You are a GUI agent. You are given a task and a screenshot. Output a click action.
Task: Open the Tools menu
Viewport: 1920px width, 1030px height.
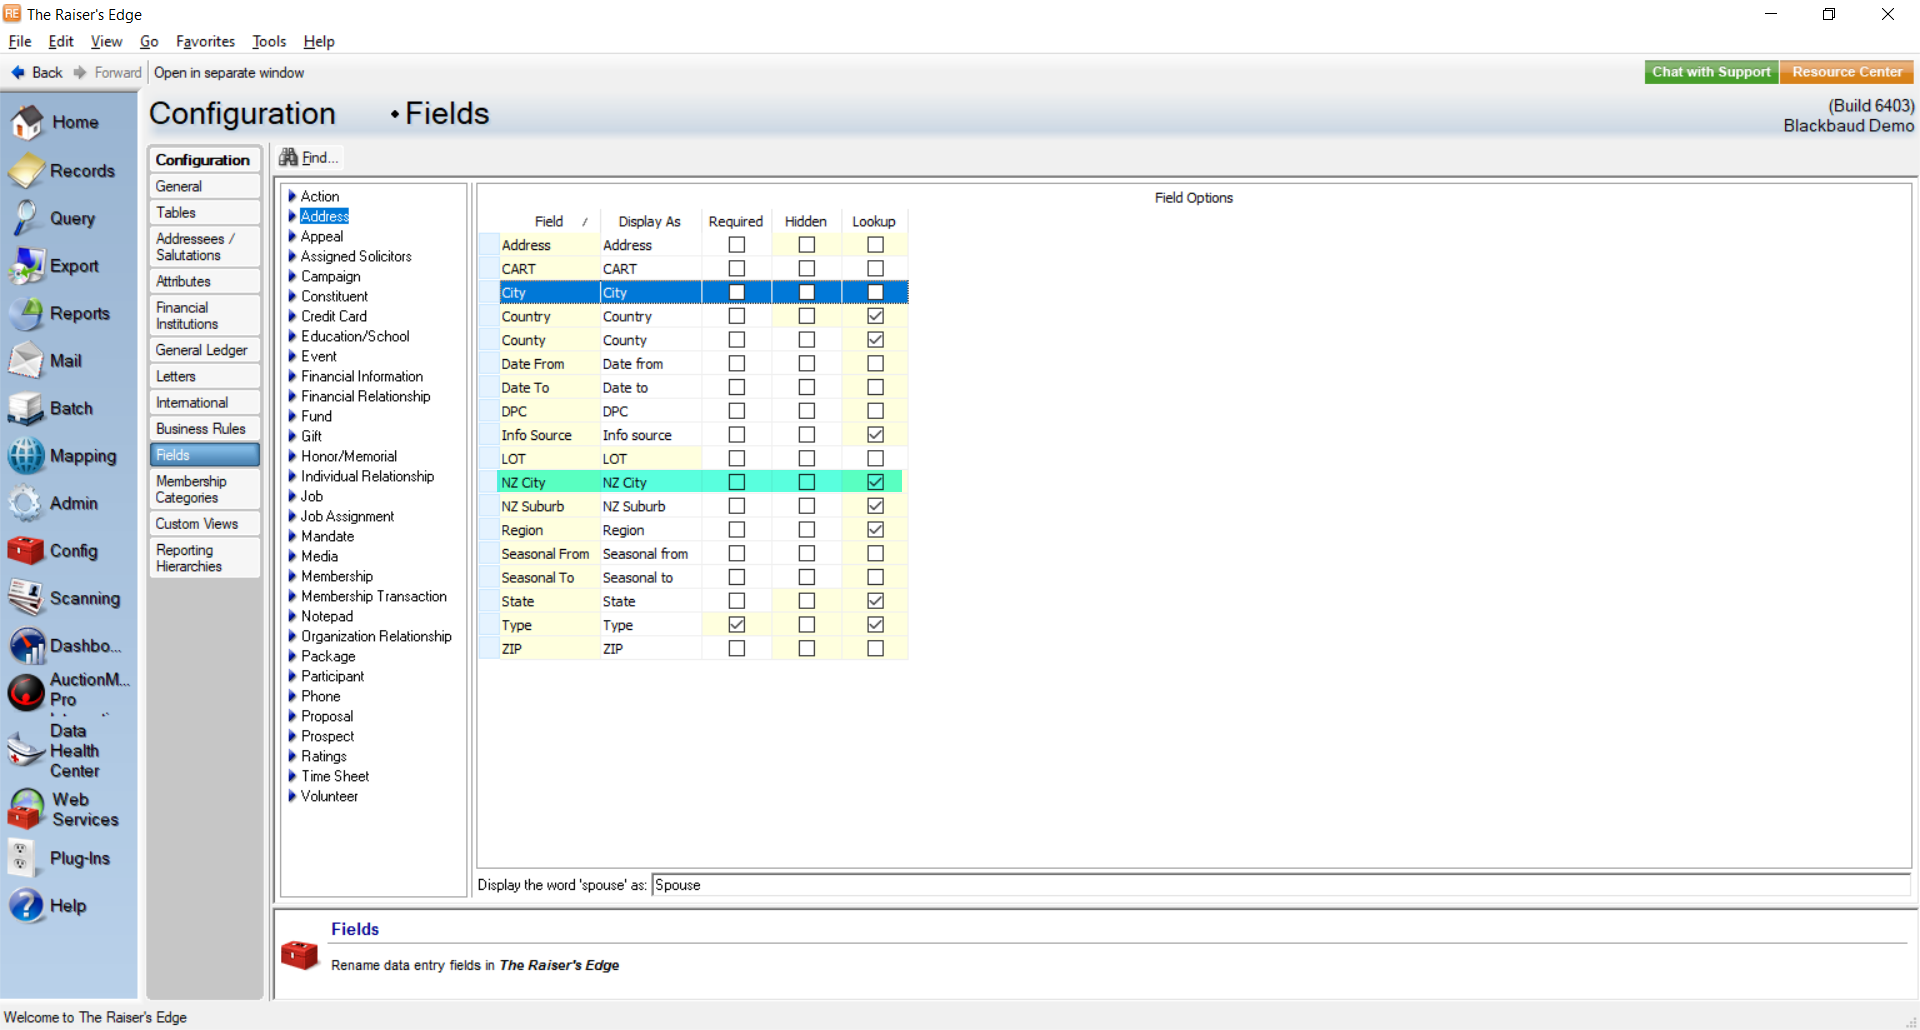pyautogui.click(x=268, y=41)
